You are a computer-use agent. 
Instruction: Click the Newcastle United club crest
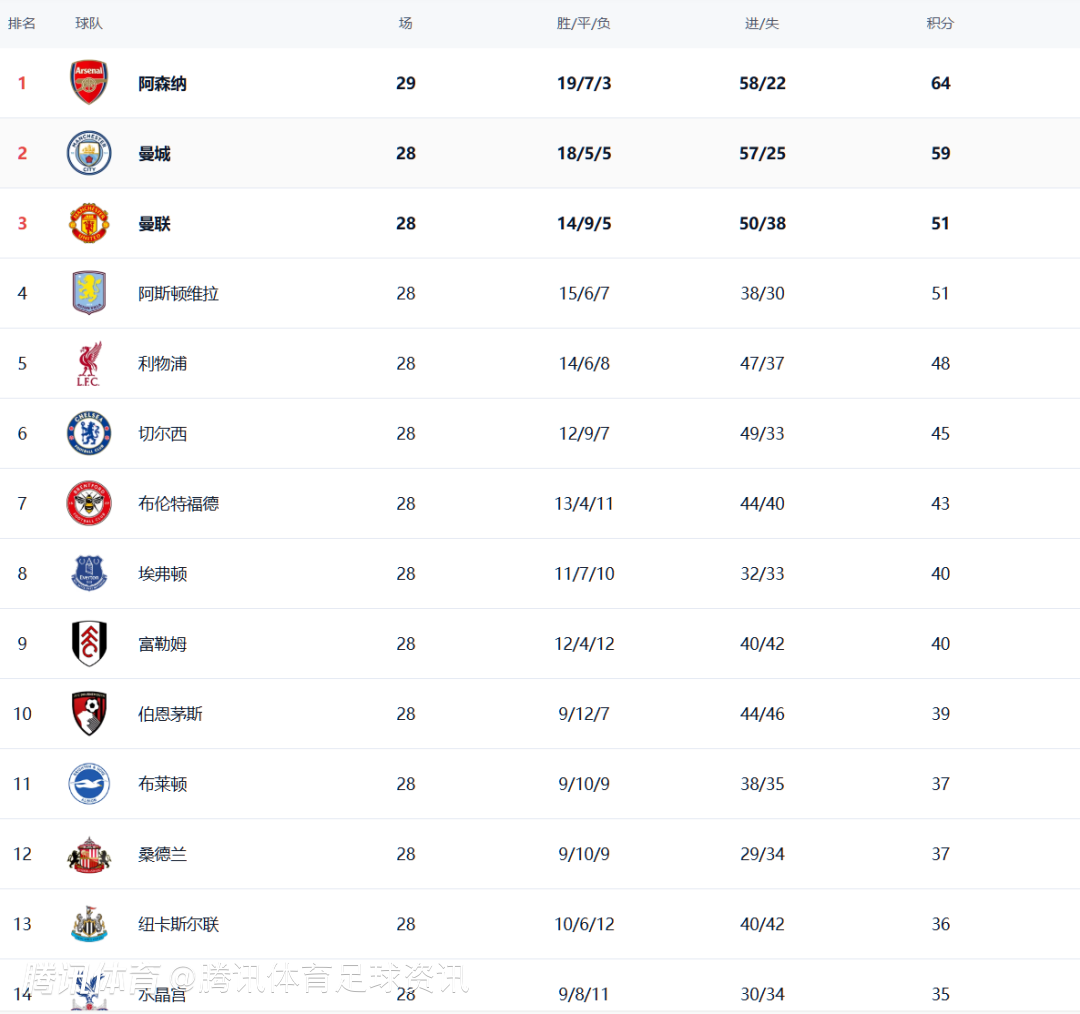point(89,924)
